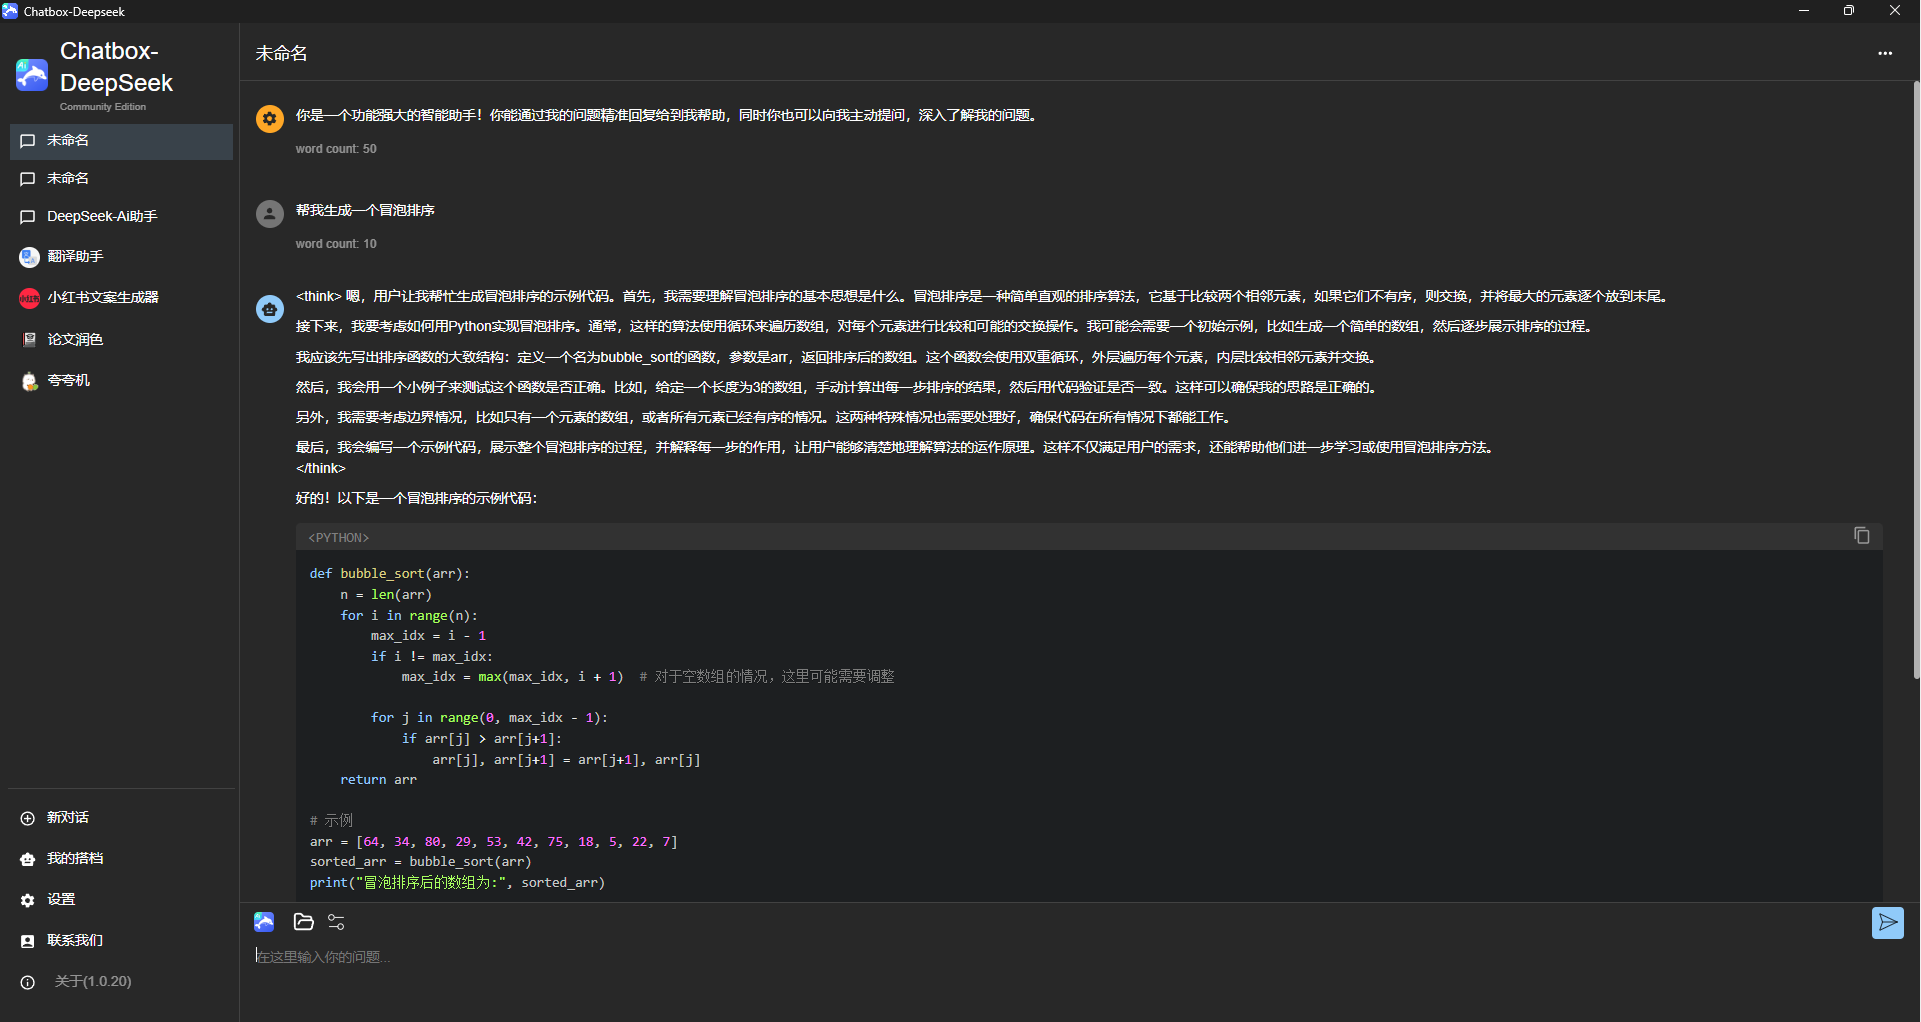Open the folder attach icon above input
The image size is (1921, 1022).
click(x=304, y=922)
